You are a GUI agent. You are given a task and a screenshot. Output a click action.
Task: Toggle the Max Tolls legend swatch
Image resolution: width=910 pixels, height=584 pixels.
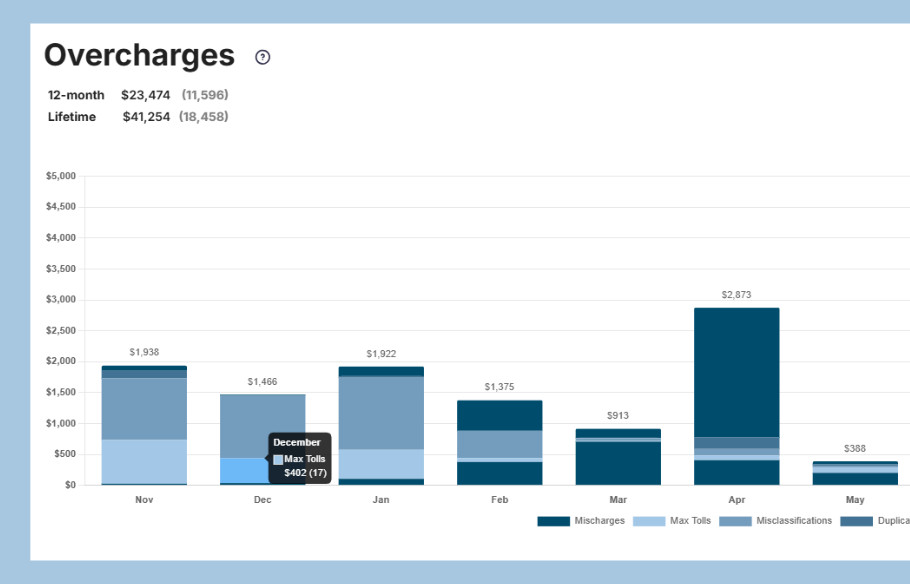tap(649, 521)
